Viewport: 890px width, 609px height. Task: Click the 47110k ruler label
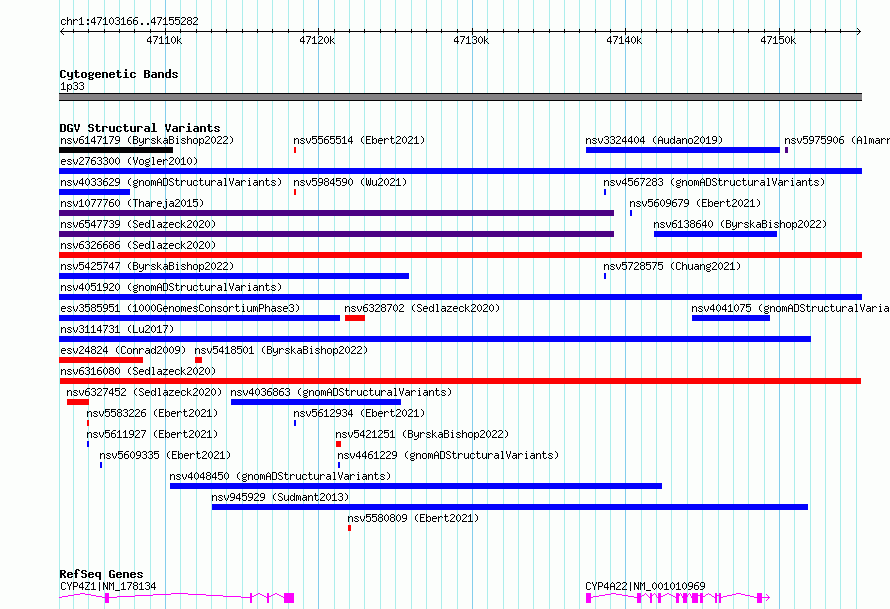click(x=164, y=40)
